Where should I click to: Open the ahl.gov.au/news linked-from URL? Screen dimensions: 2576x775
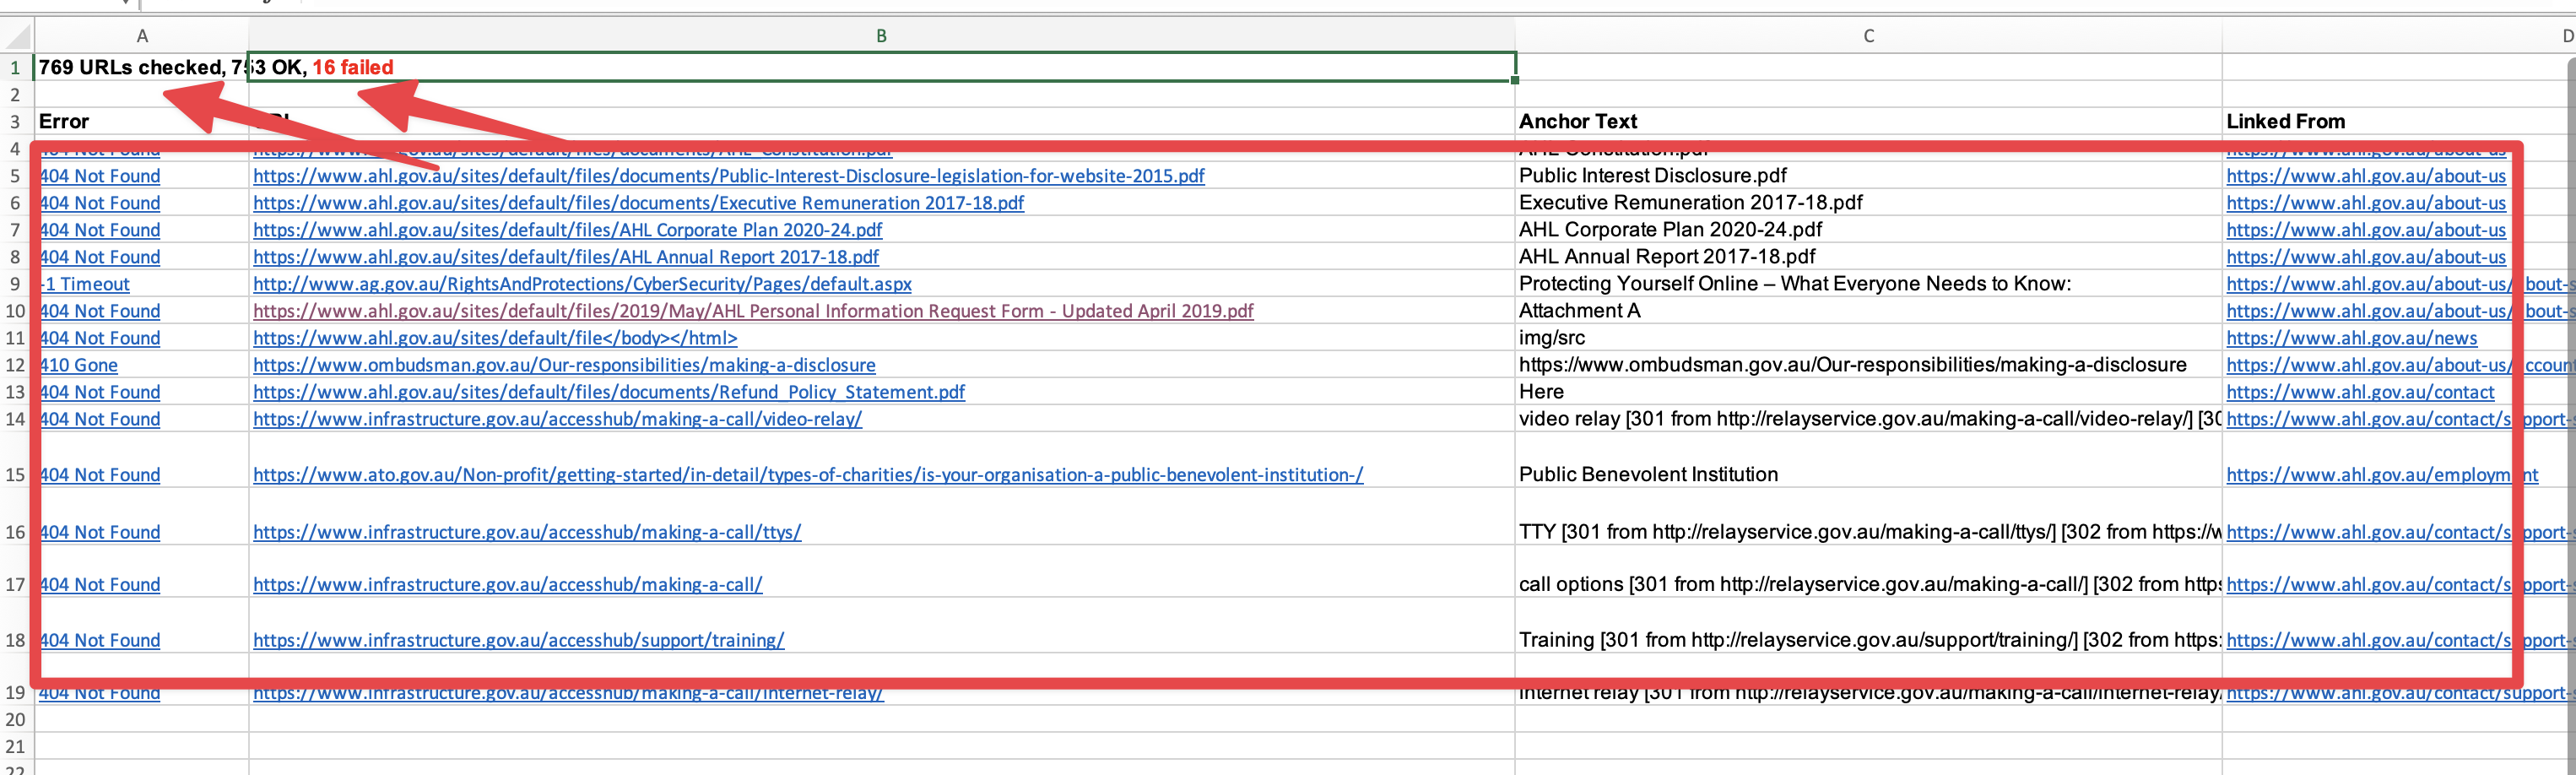[x=2351, y=338]
